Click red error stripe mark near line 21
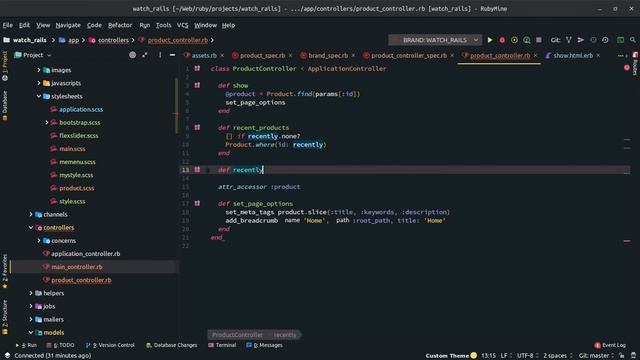Image resolution: width=640 pixels, height=360 pixels. (627, 241)
